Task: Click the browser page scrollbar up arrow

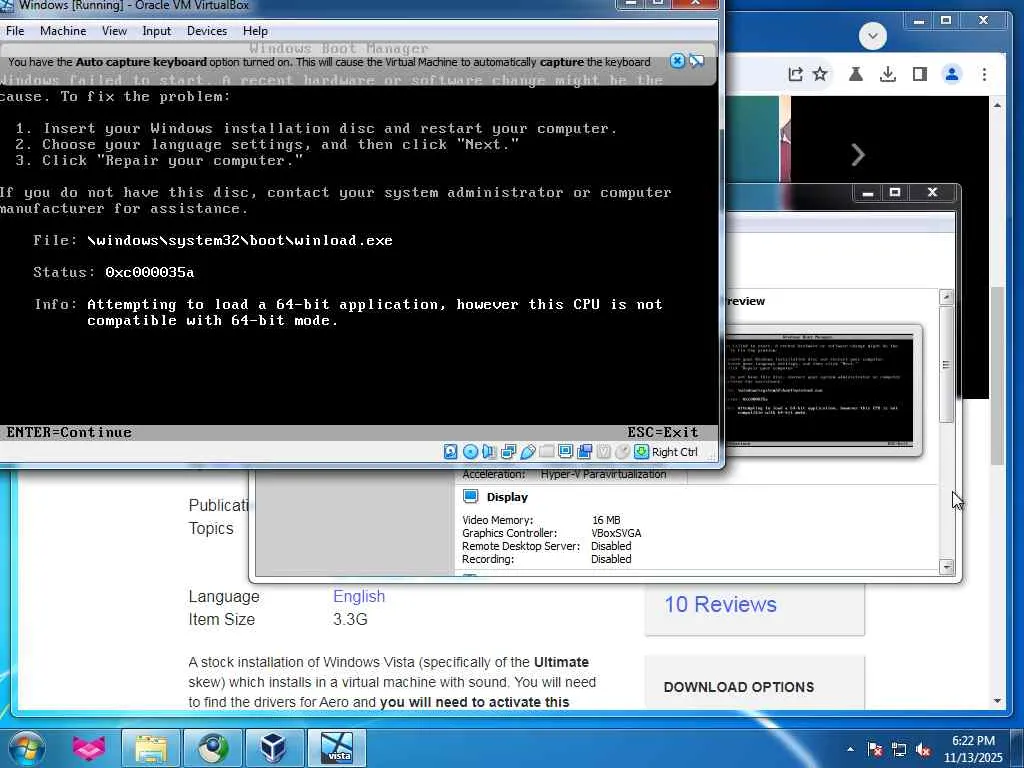Action: pyautogui.click(x=997, y=104)
